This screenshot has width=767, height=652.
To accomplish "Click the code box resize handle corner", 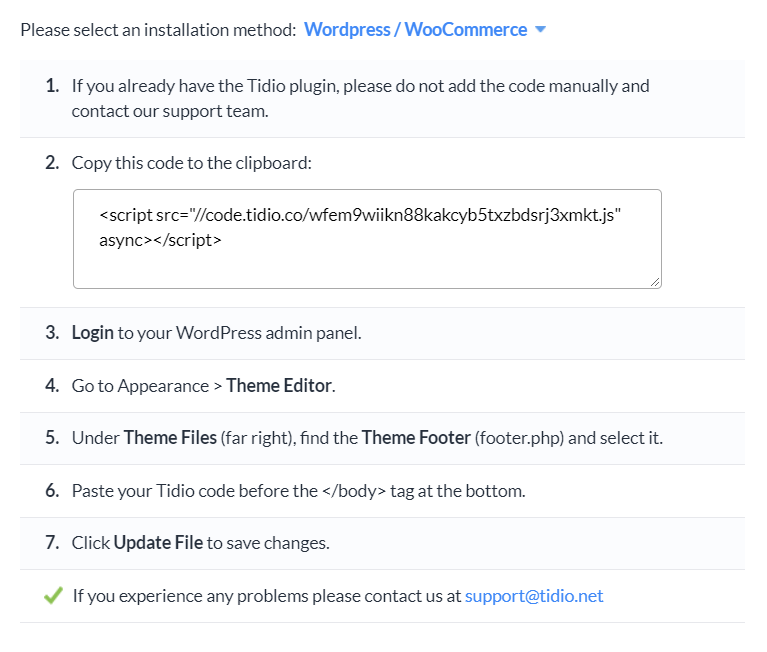I will coord(655,282).
